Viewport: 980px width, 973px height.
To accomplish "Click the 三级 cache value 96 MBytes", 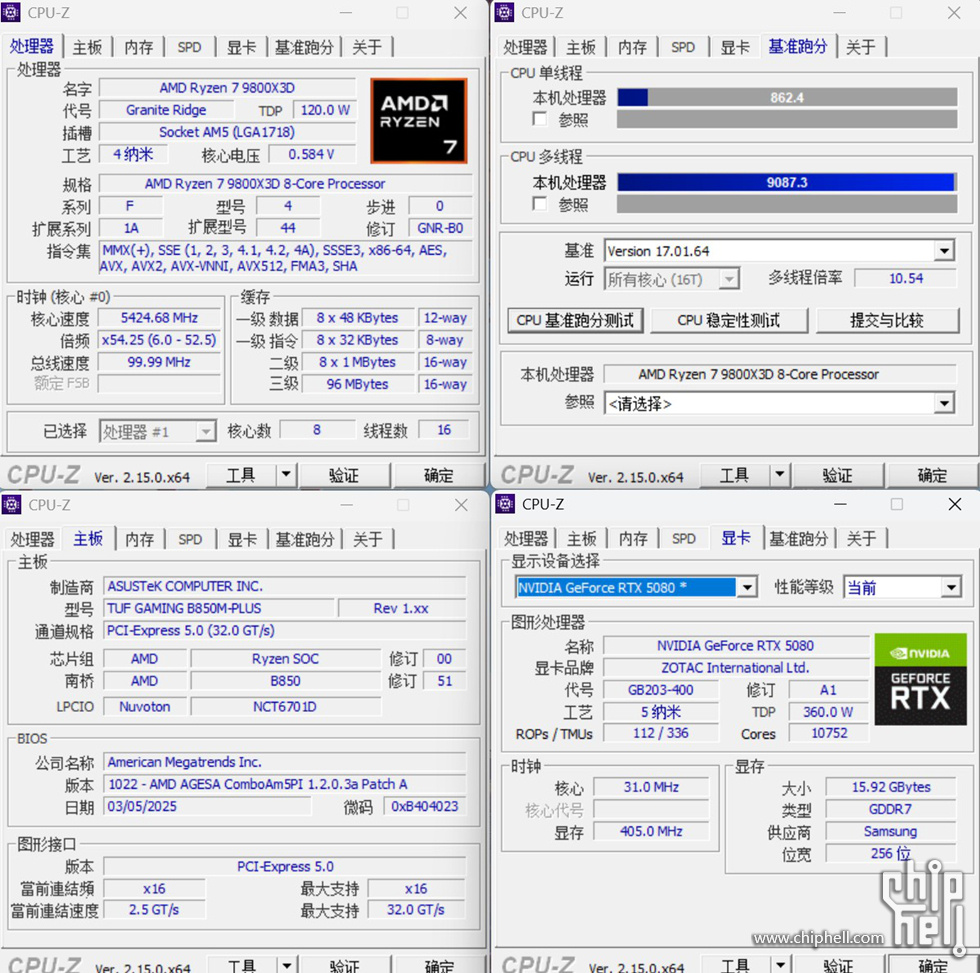I will (x=358, y=384).
